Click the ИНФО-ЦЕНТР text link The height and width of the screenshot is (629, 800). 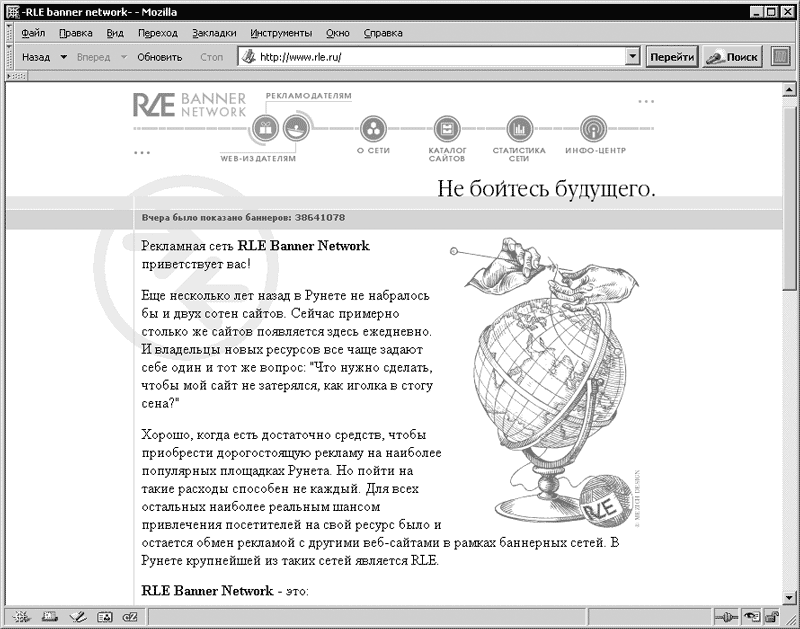pos(595,150)
